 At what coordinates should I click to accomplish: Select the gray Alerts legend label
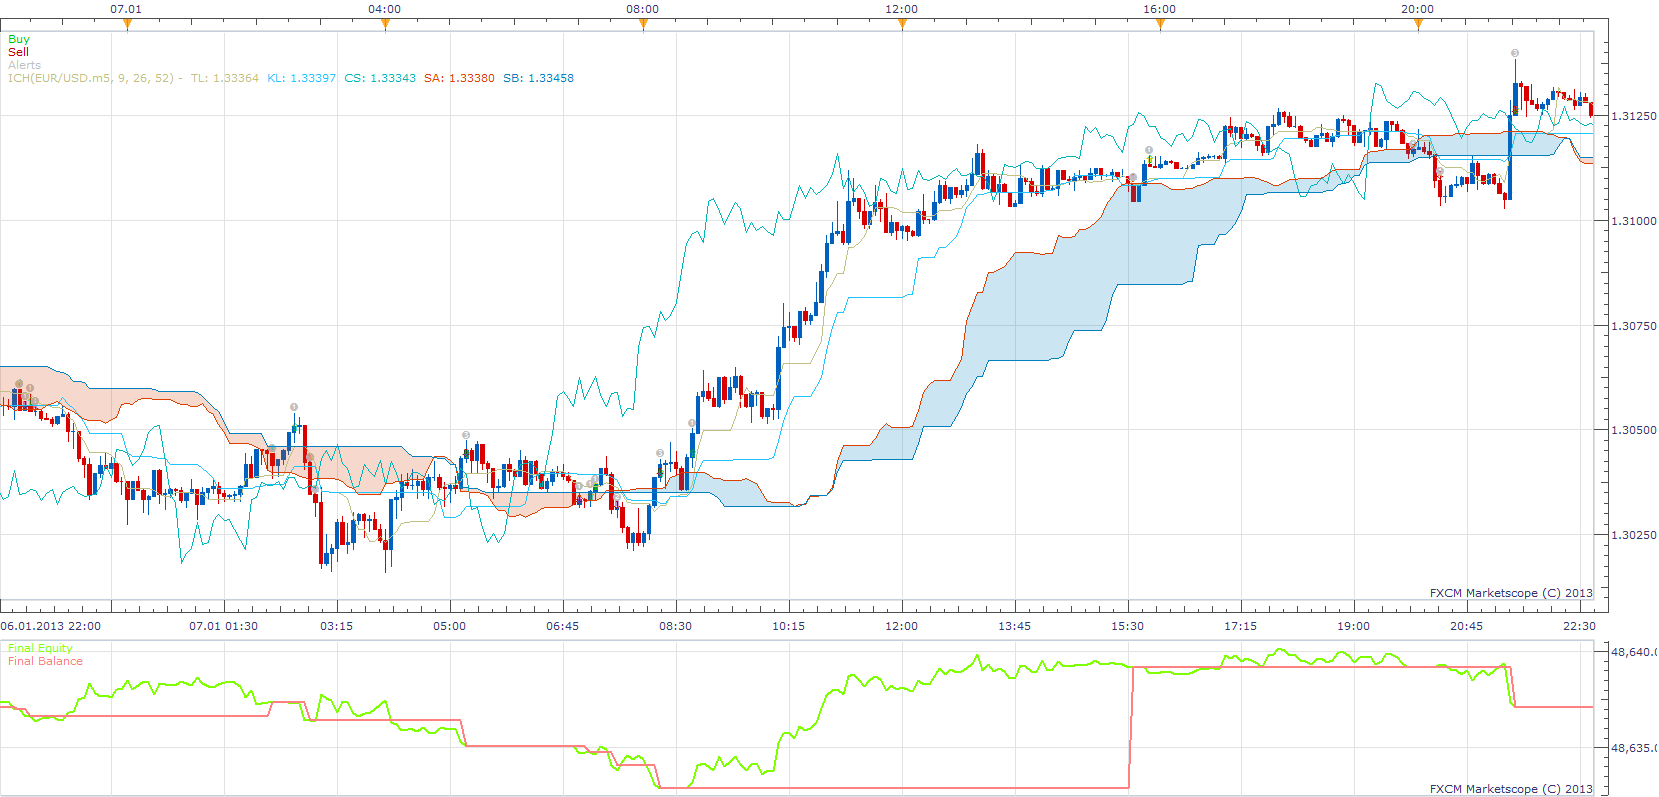point(24,65)
